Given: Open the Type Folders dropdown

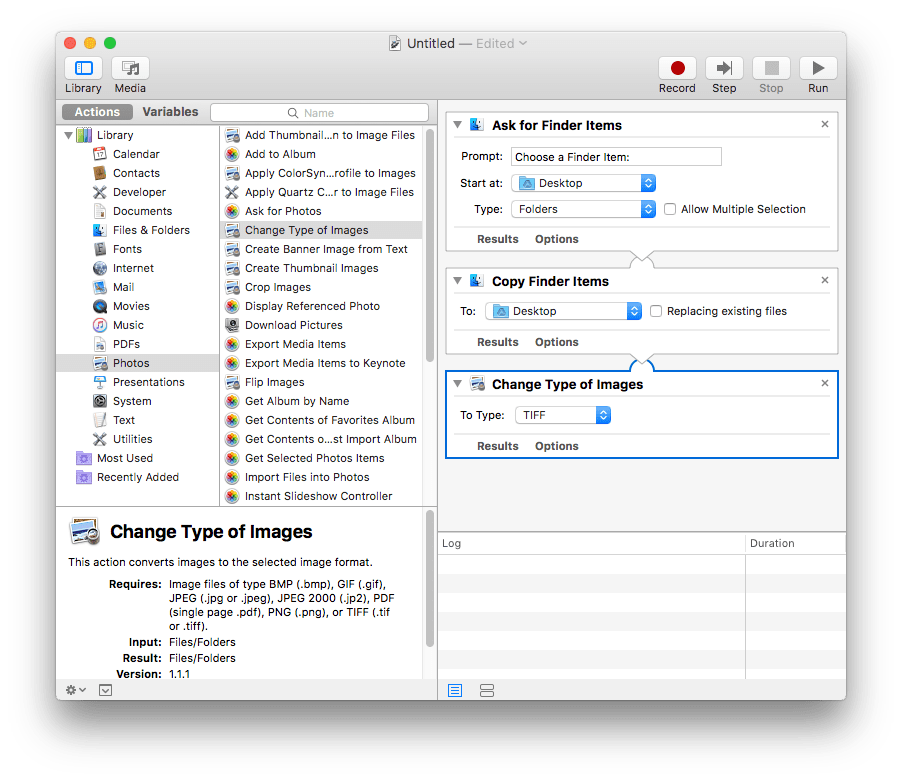Looking at the screenshot, I should [x=583, y=209].
